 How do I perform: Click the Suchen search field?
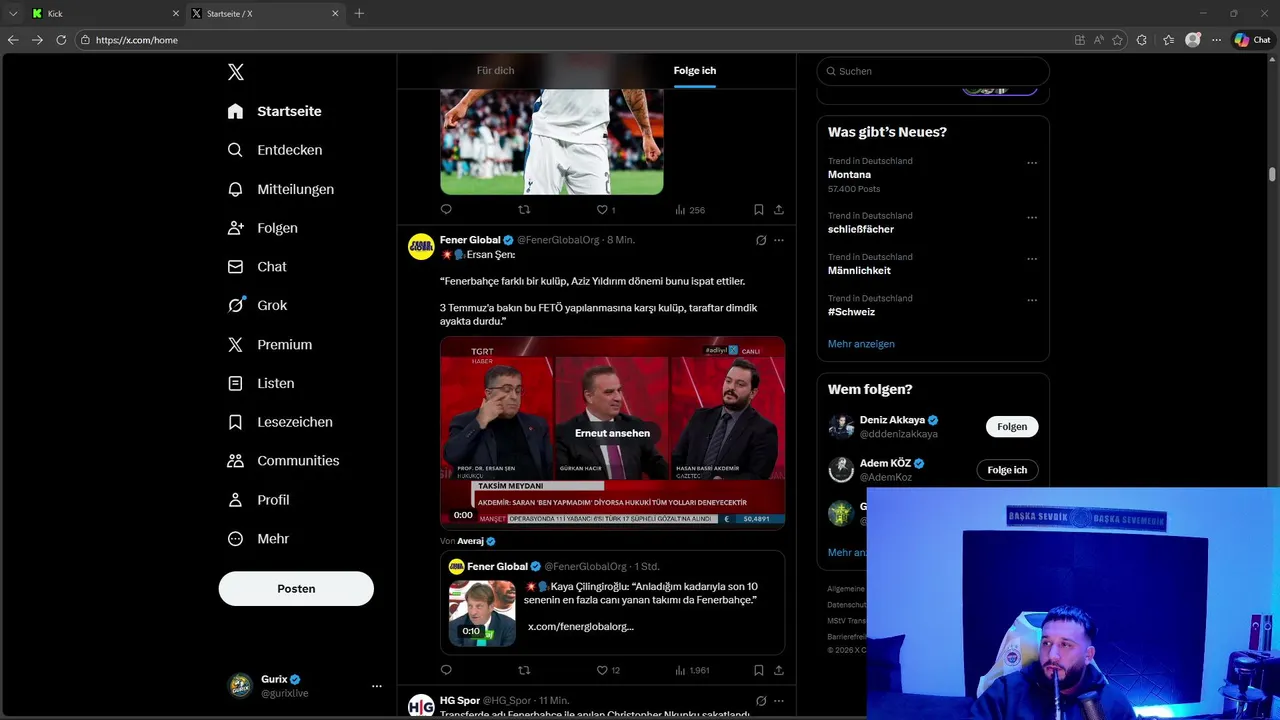coord(933,71)
